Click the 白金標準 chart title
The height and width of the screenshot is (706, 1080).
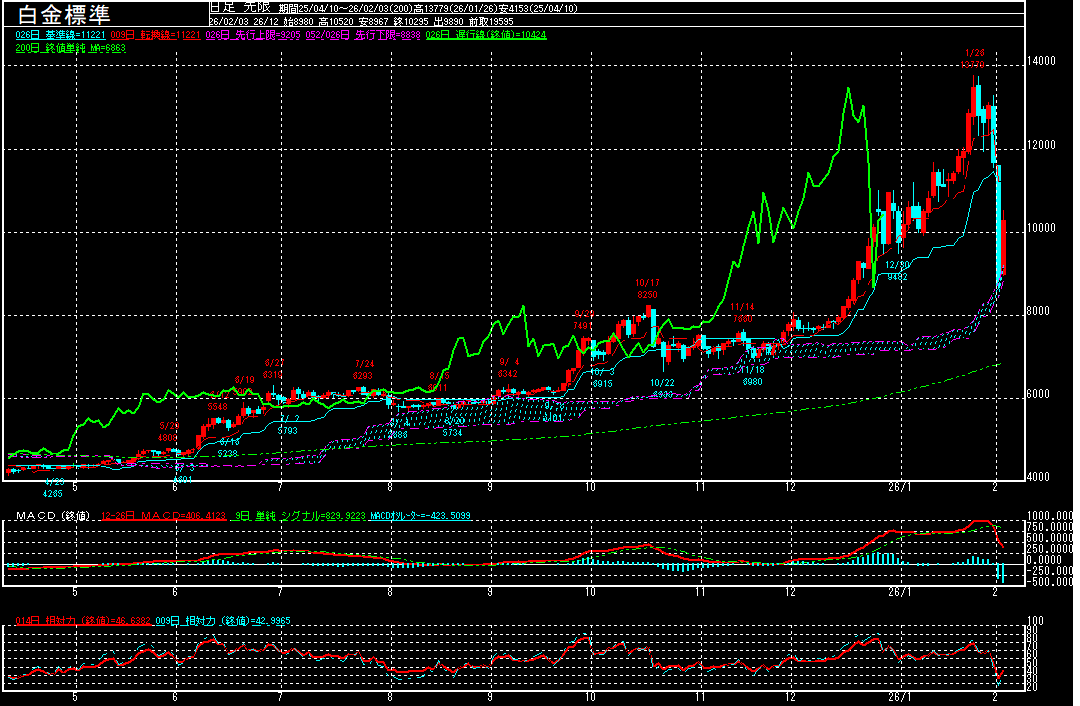pyautogui.click(x=61, y=14)
